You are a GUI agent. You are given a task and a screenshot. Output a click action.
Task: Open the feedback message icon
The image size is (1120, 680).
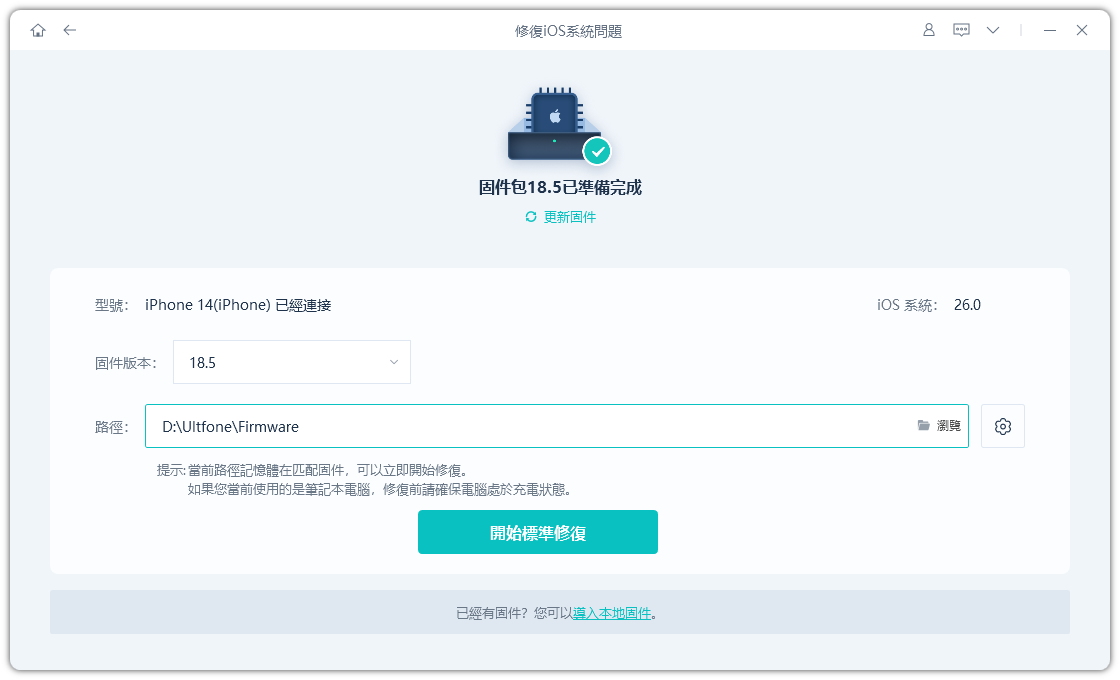click(961, 30)
